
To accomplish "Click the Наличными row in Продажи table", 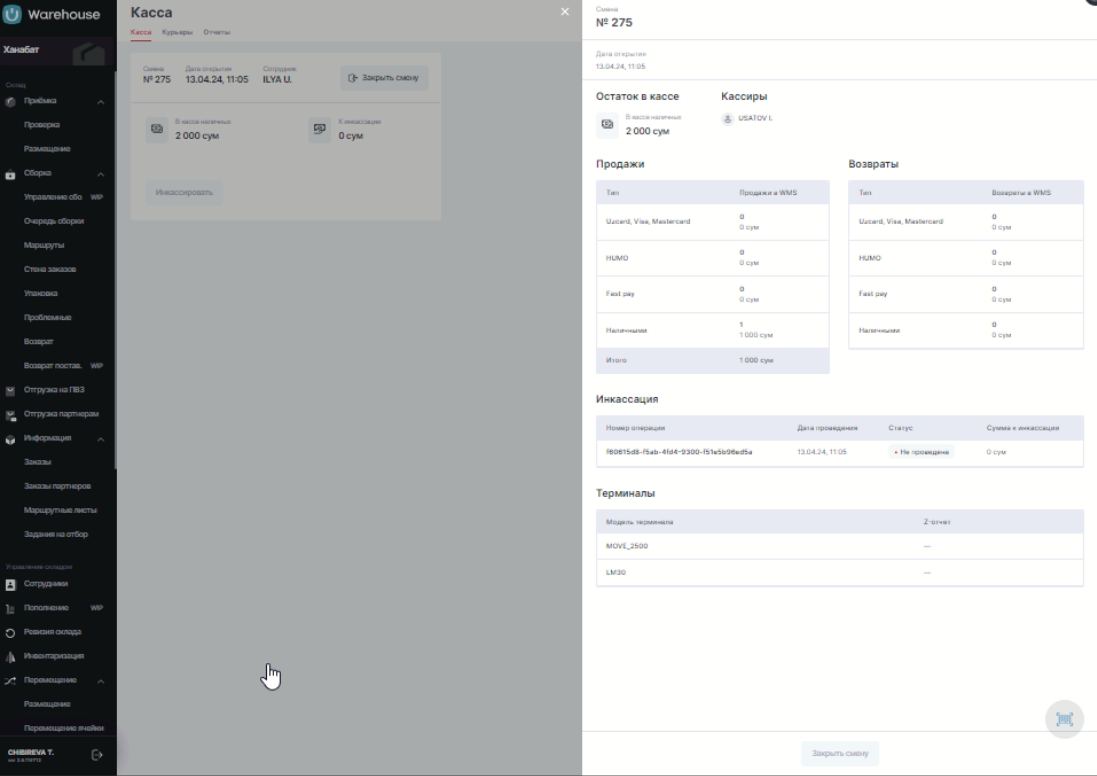I will (x=712, y=330).
